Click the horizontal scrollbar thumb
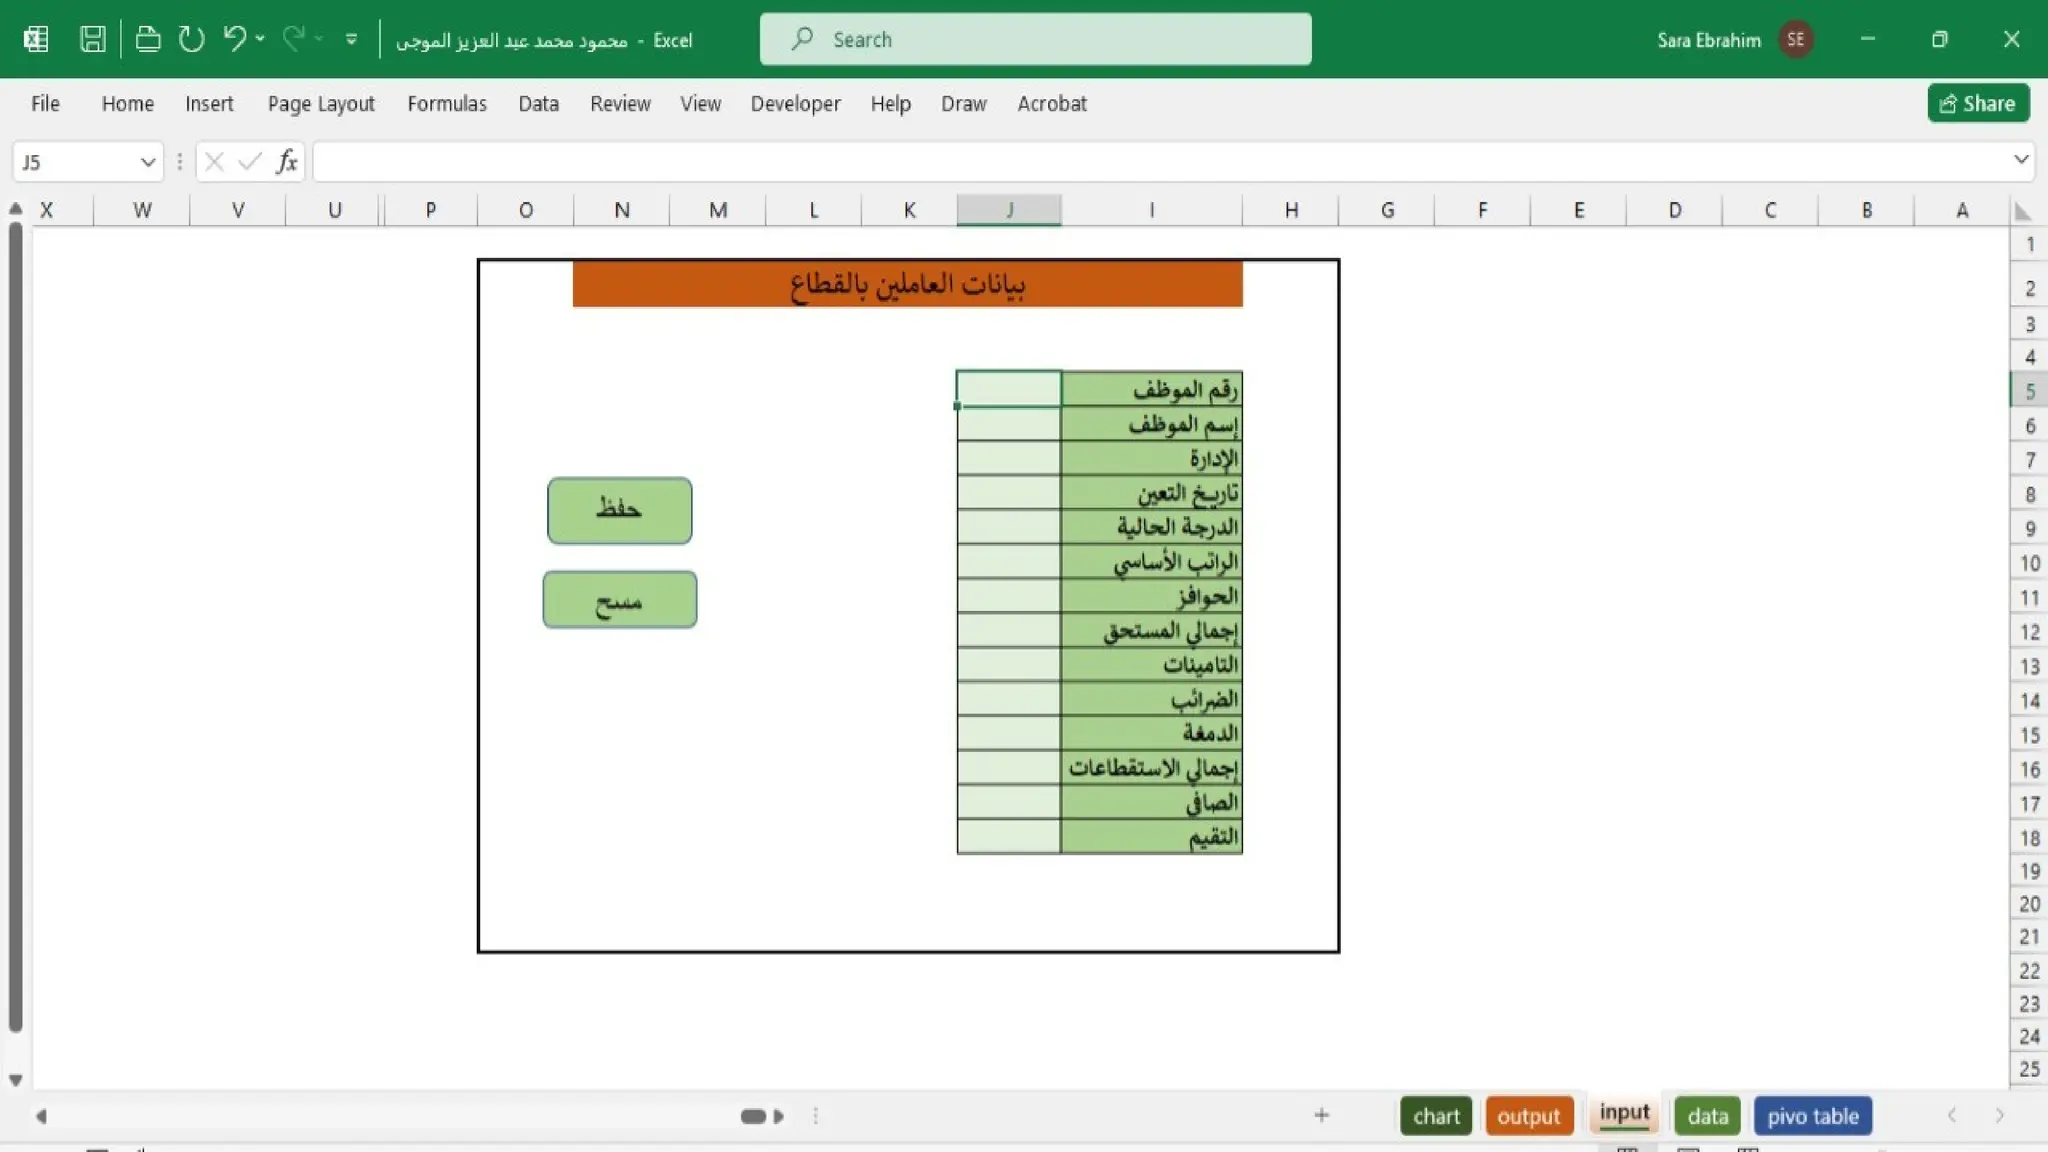Viewport: 2048px width, 1152px height. (753, 1116)
